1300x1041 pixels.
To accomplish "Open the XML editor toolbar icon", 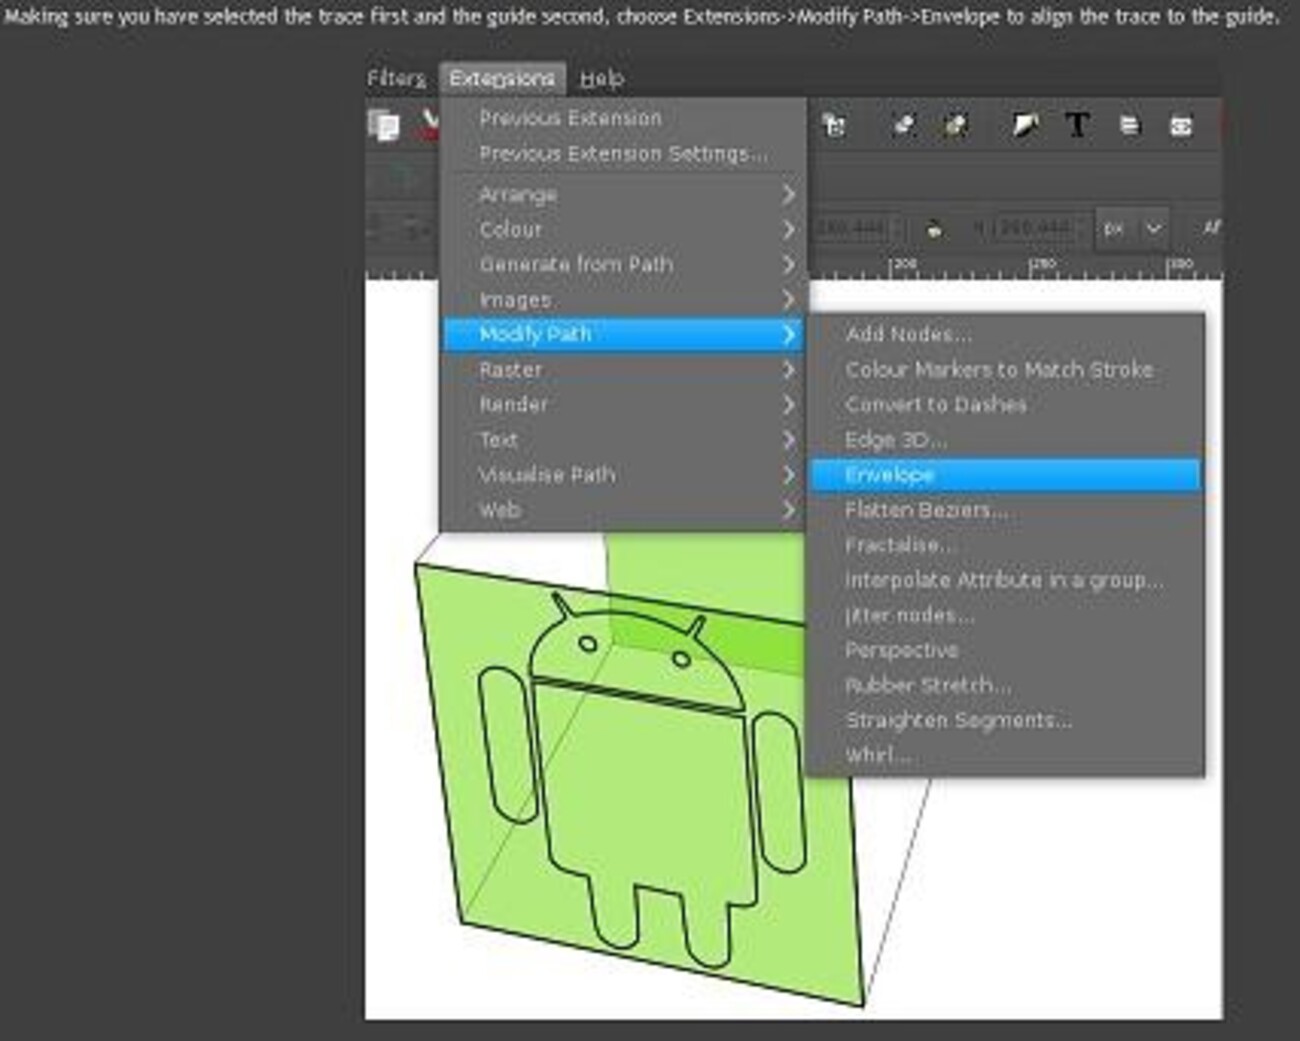I will pos(1181,126).
